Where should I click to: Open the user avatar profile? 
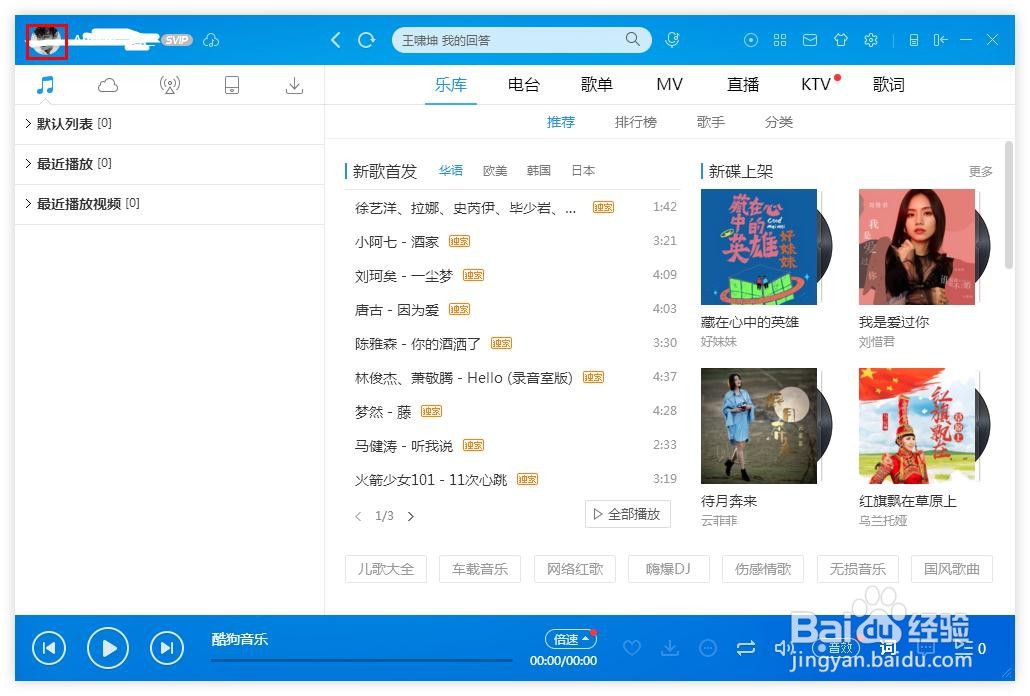(47, 41)
